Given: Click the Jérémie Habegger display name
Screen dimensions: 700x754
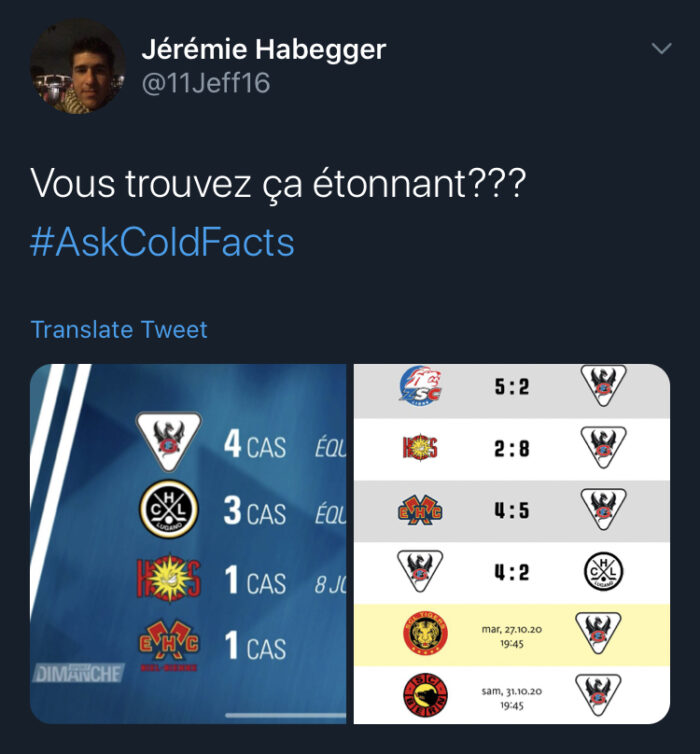Looking at the screenshot, I should click(x=263, y=50).
